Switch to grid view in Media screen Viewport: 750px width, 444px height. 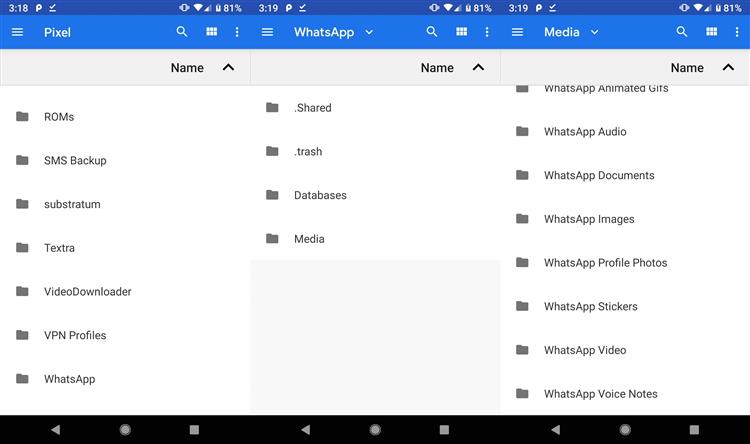click(711, 32)
